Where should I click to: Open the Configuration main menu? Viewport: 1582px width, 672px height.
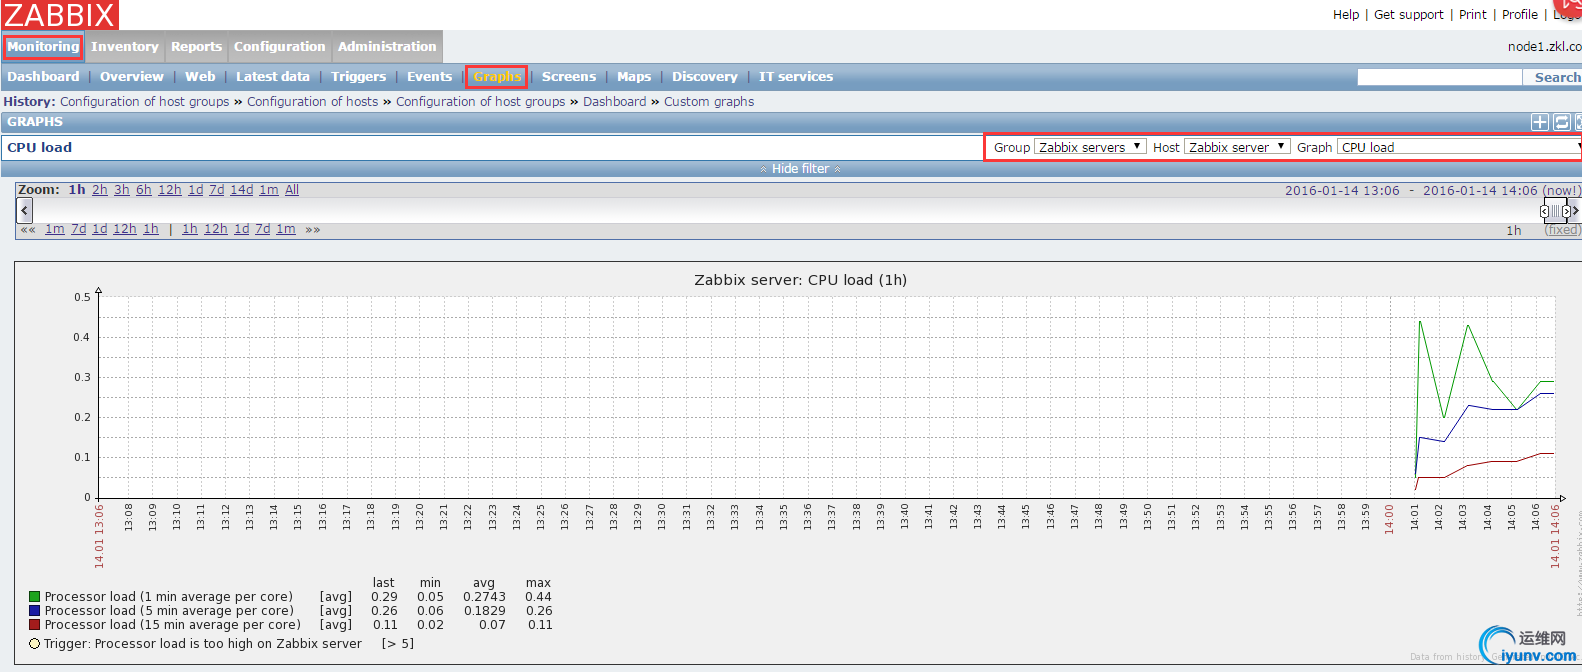[x=279, y=47]
